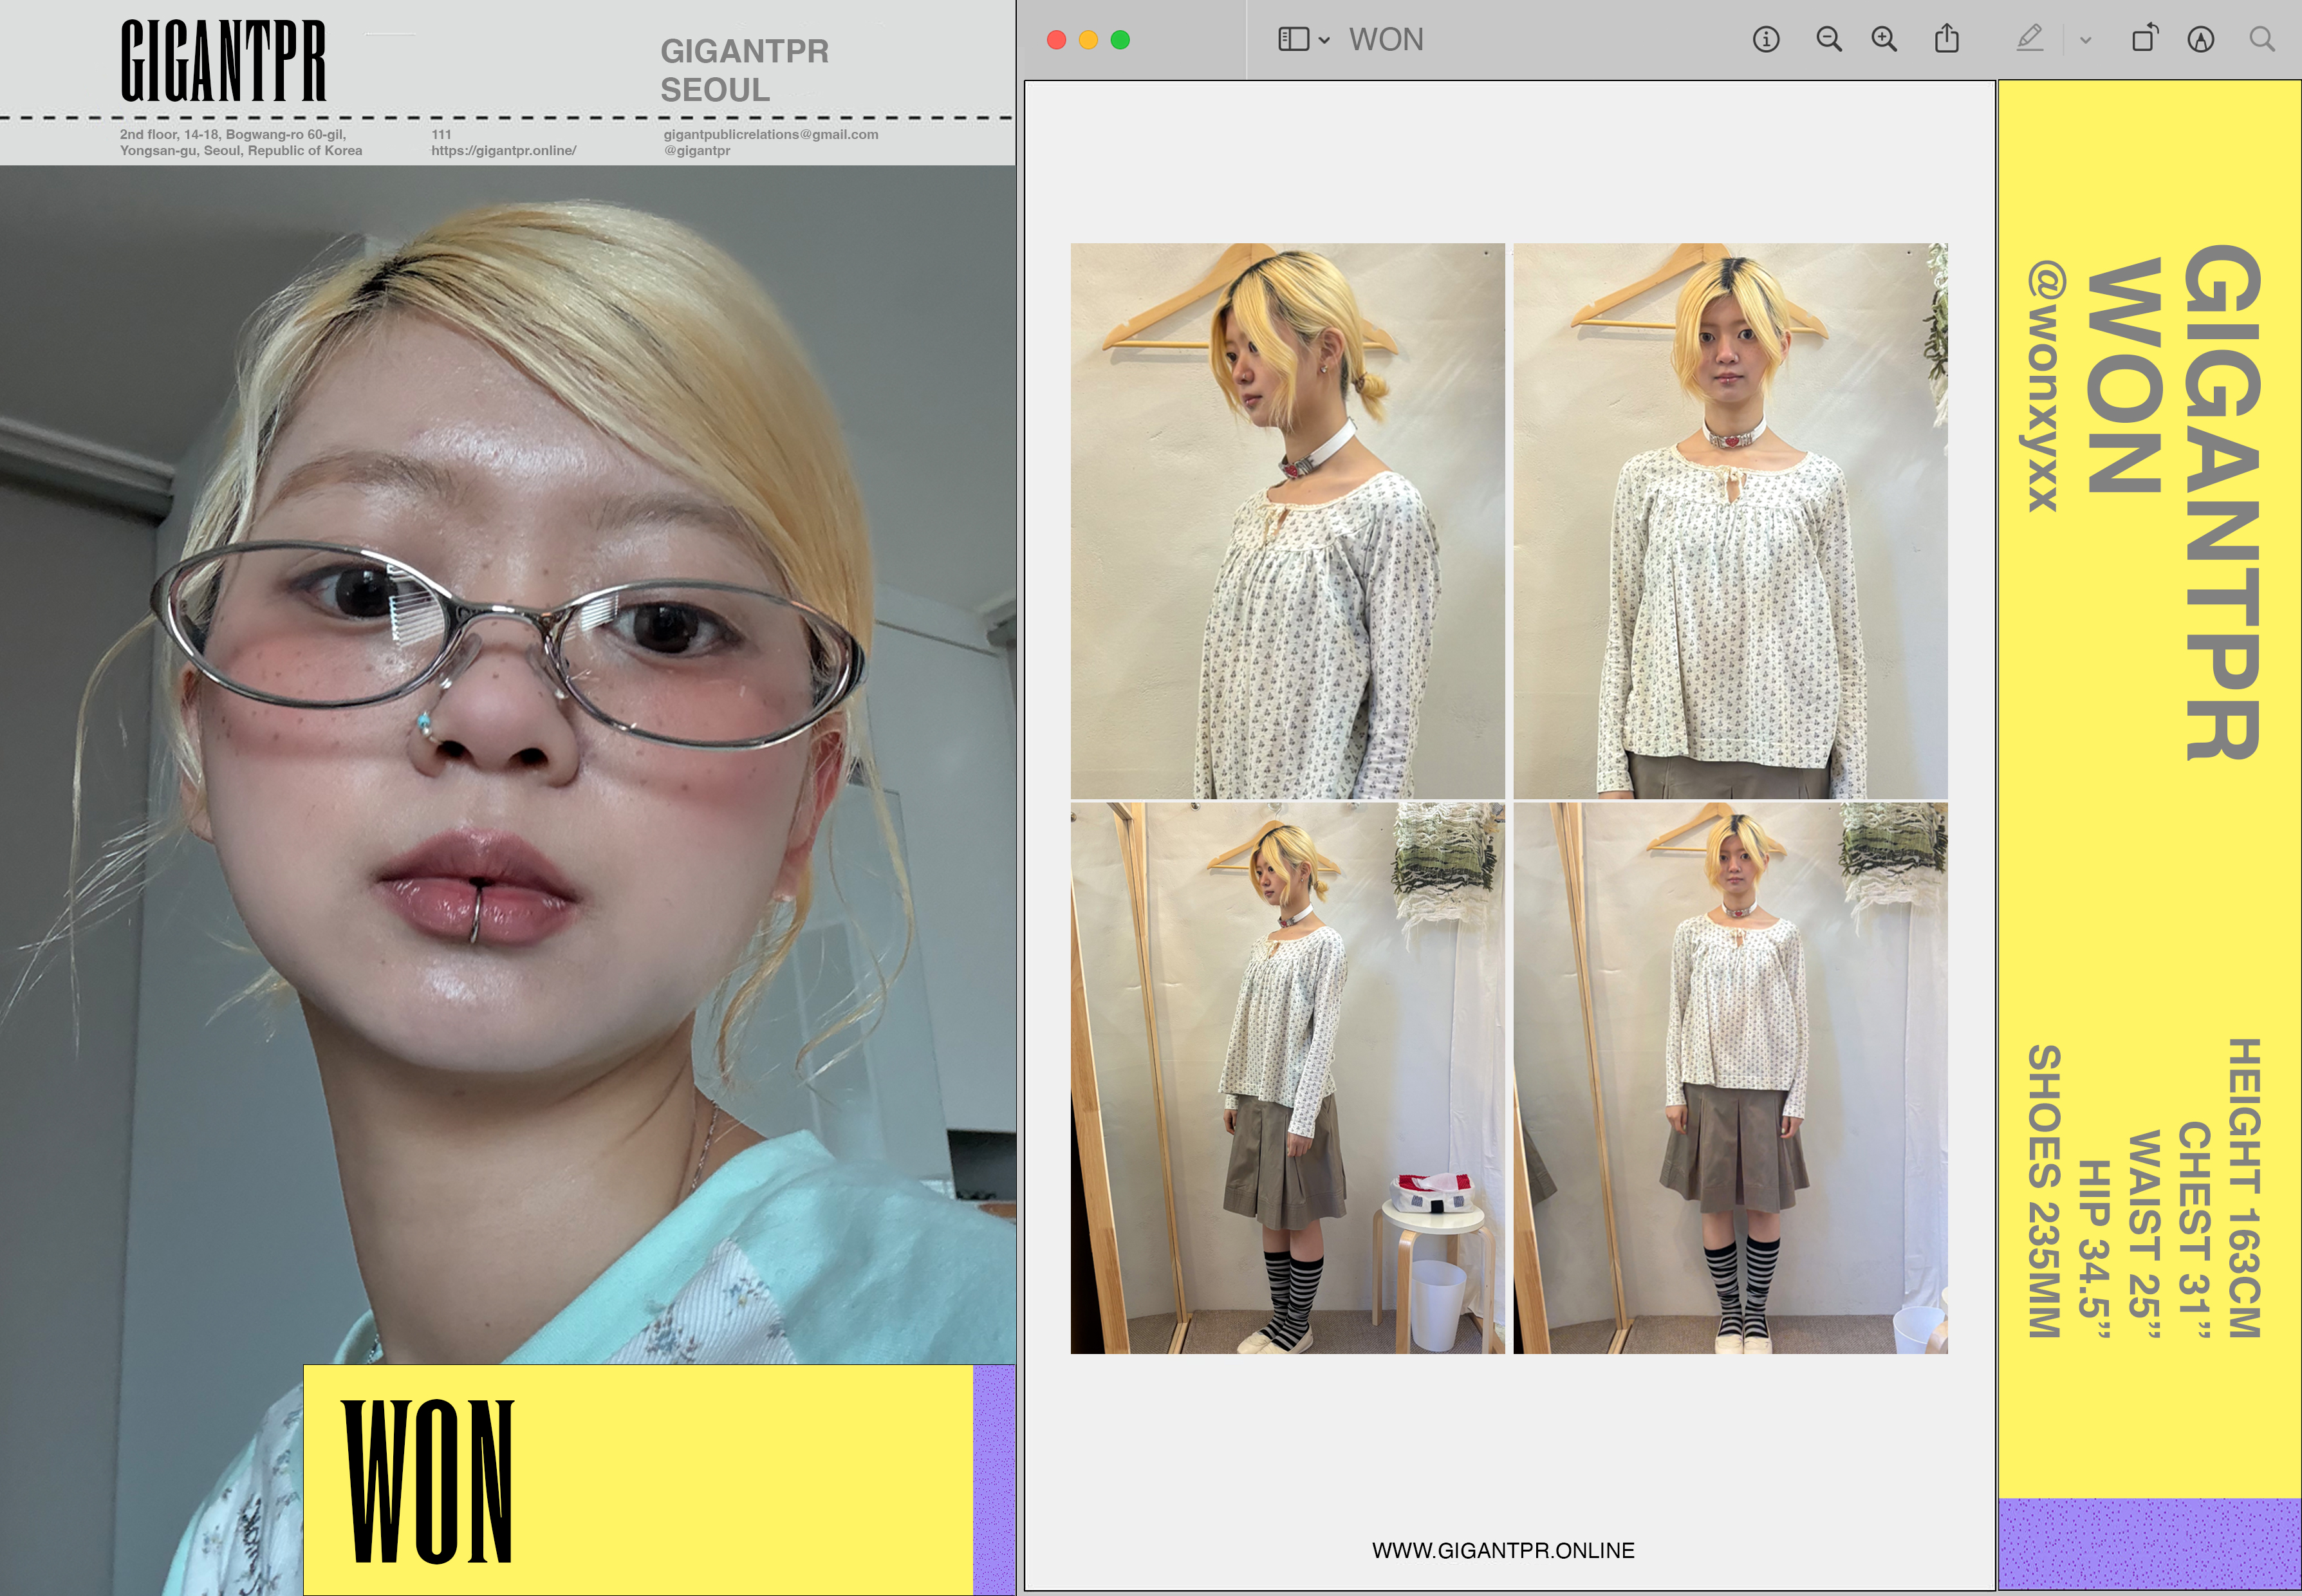Open the https://gigantpr.online/ link
The width and height of the screenshot is (2302, 1596).
tap(503, 151)
